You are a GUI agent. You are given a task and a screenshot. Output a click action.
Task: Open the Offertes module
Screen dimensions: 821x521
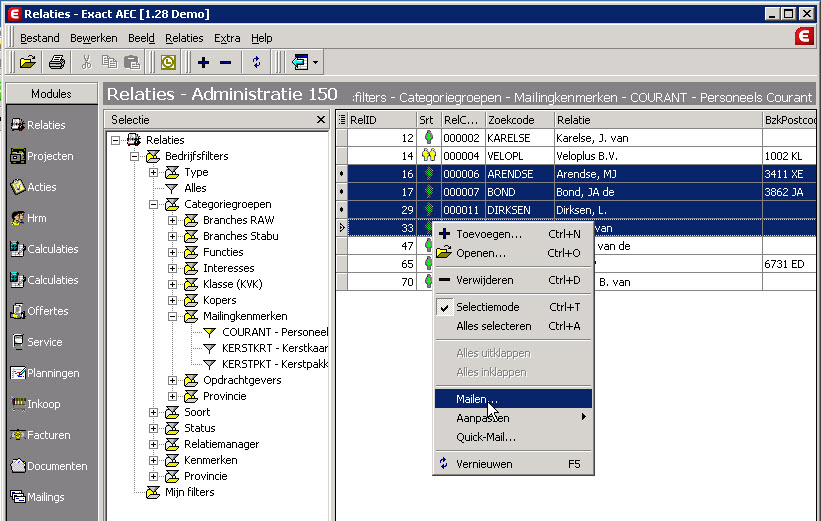tap(39, 311)
